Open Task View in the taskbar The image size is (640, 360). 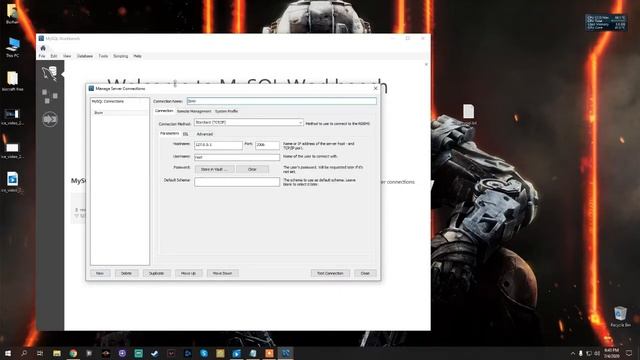tap(40, 353)
